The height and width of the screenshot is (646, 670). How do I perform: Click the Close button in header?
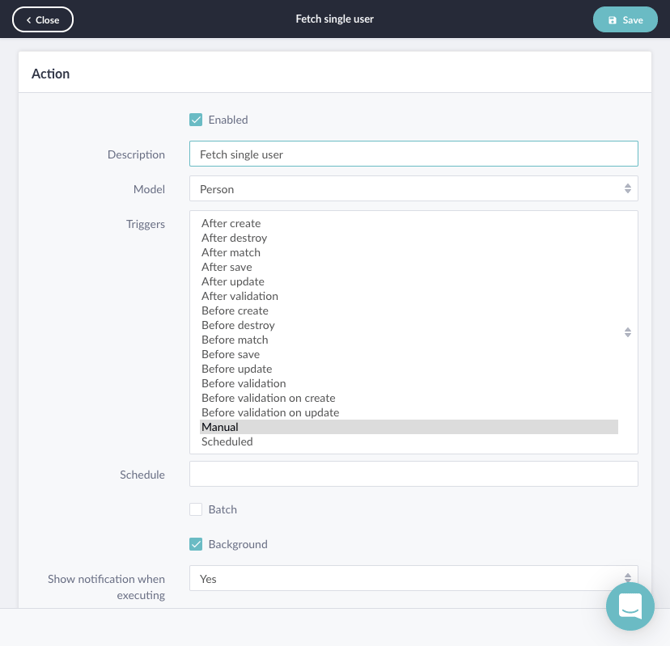(x=43, y=20)
